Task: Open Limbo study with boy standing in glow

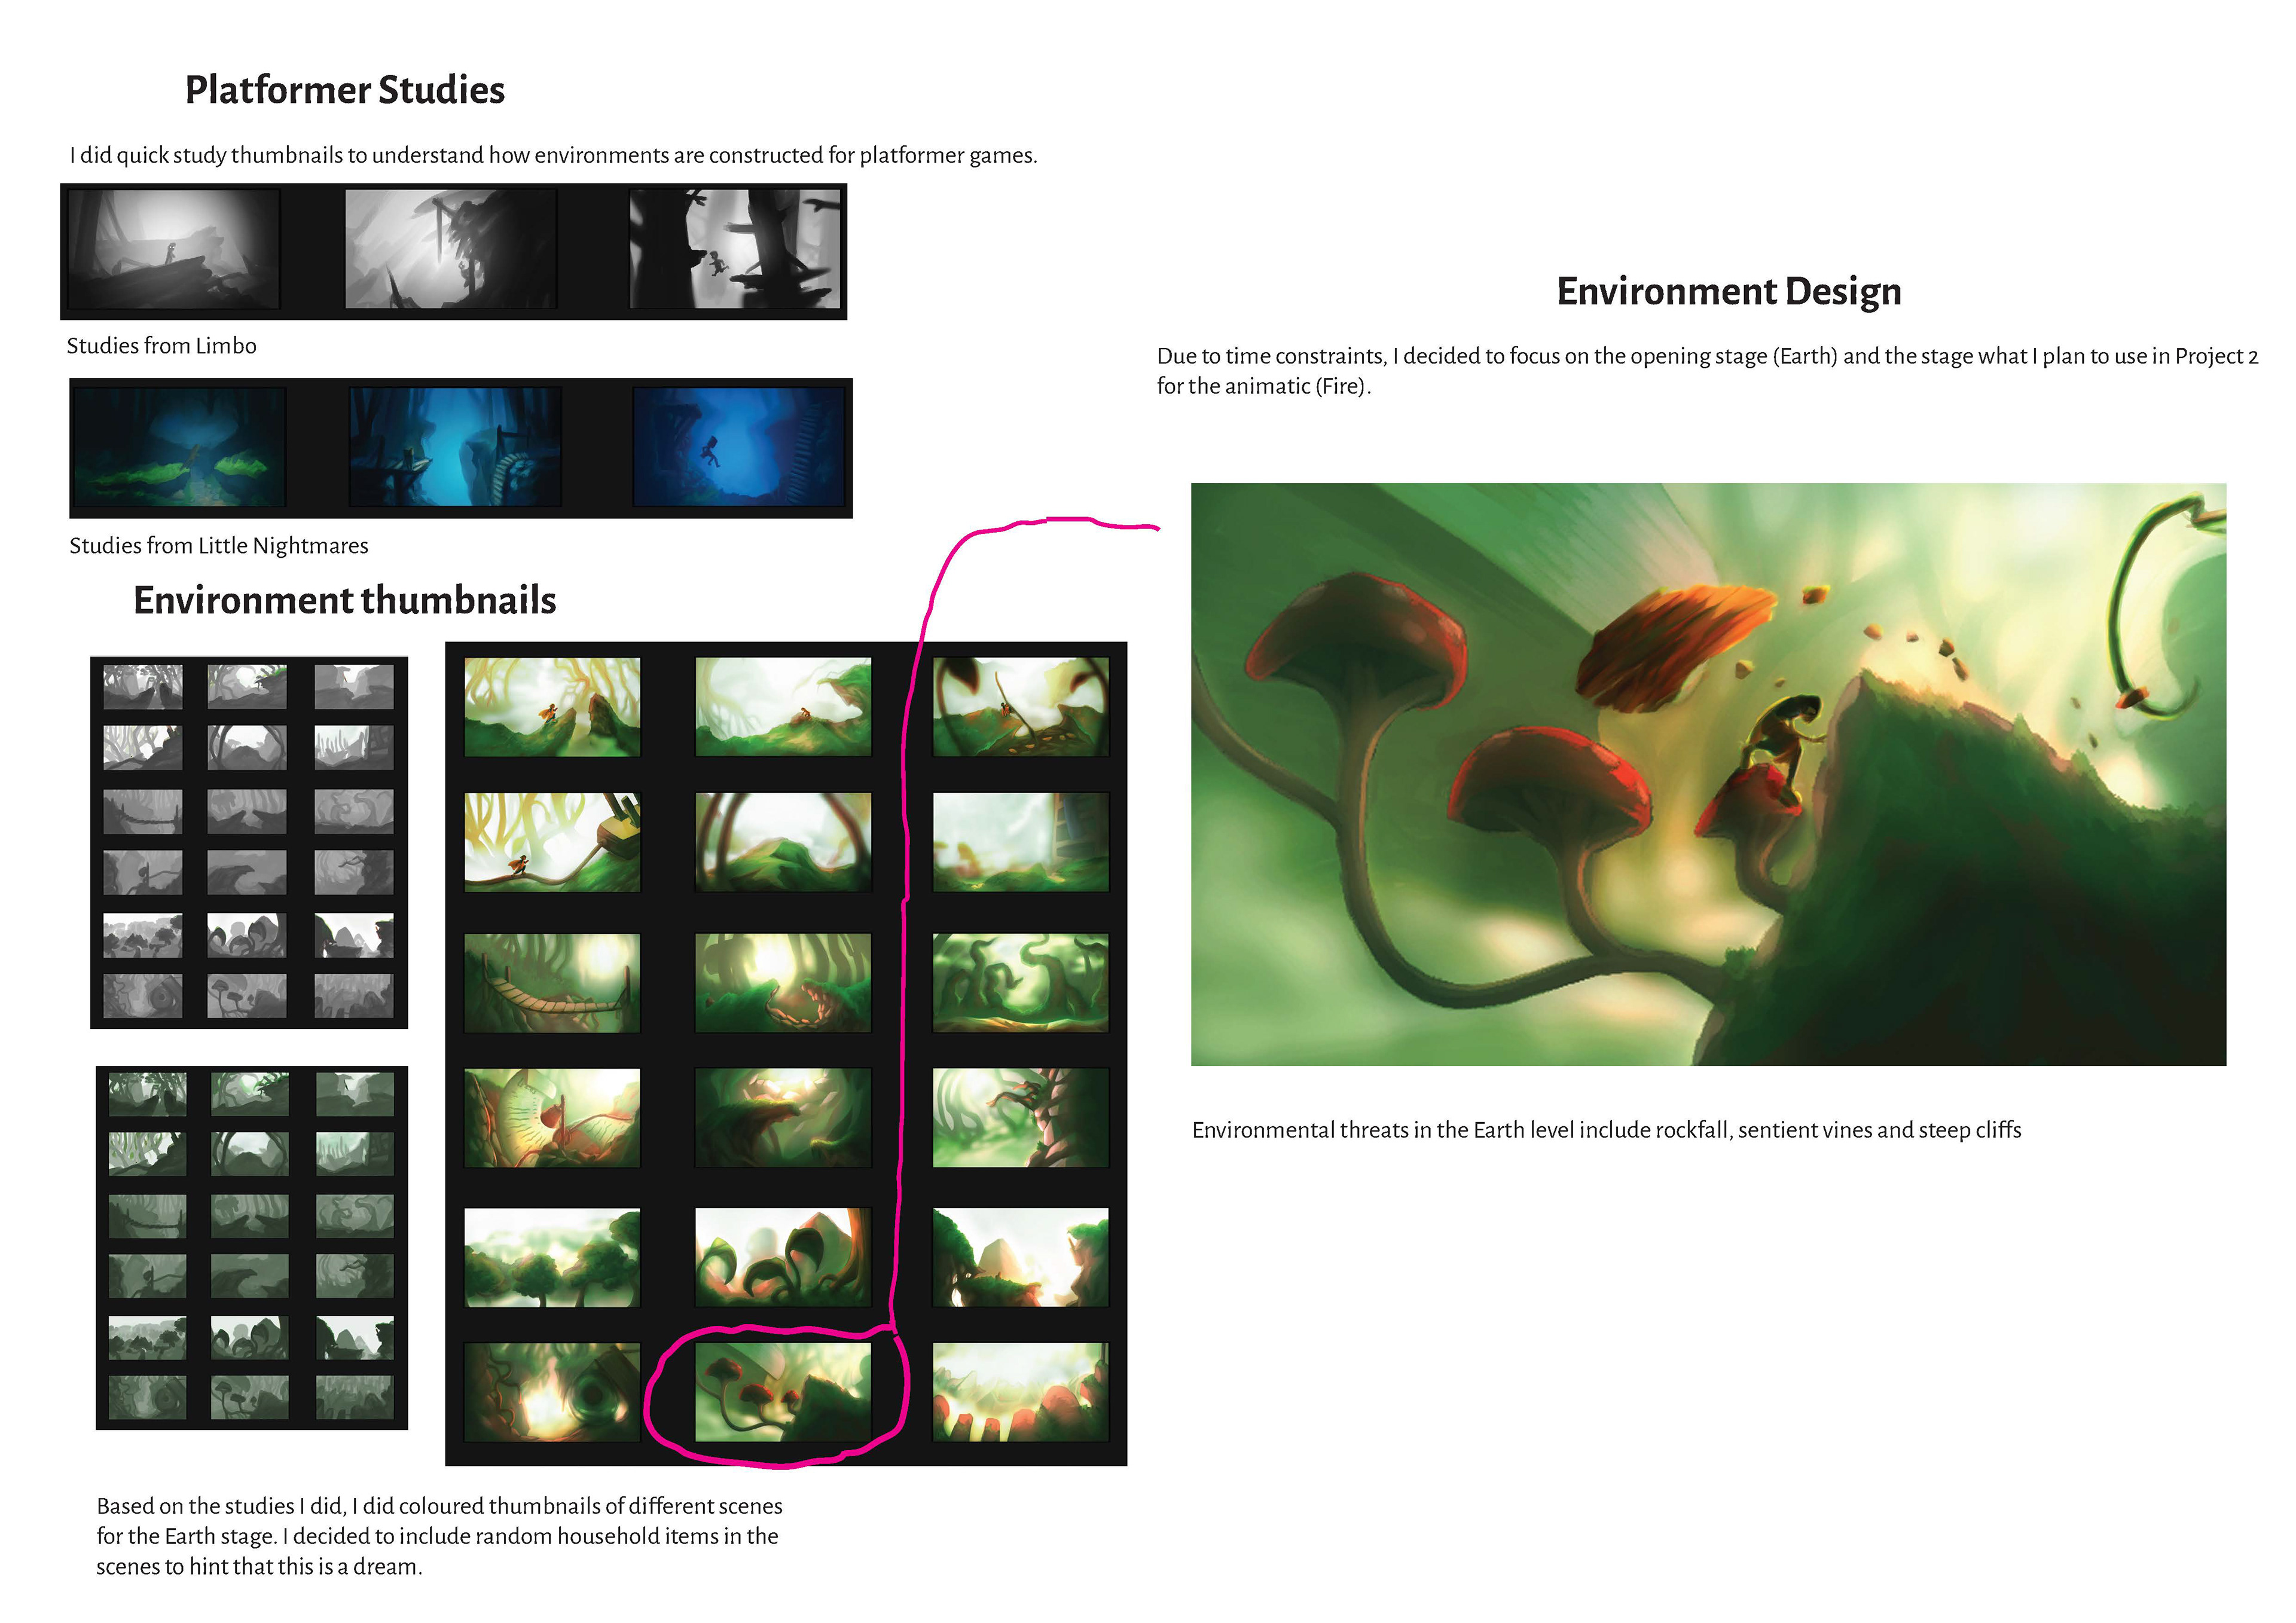Action: pos(174,249)
